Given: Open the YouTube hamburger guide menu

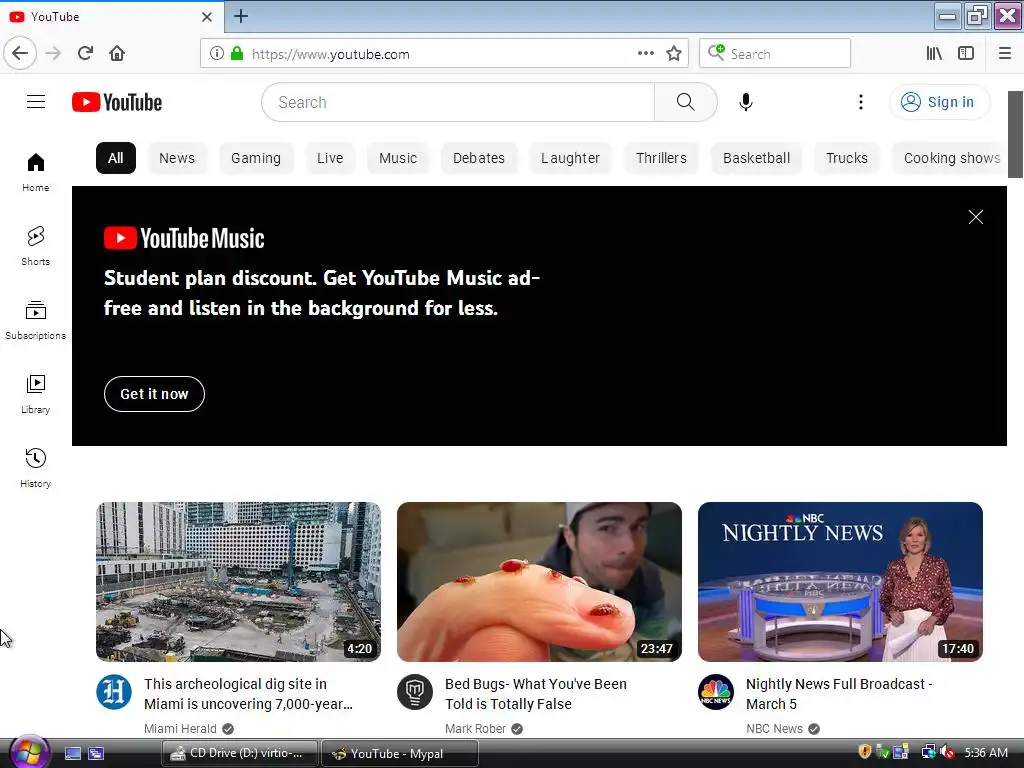Looking at the screenshot, I should [36, 102].
